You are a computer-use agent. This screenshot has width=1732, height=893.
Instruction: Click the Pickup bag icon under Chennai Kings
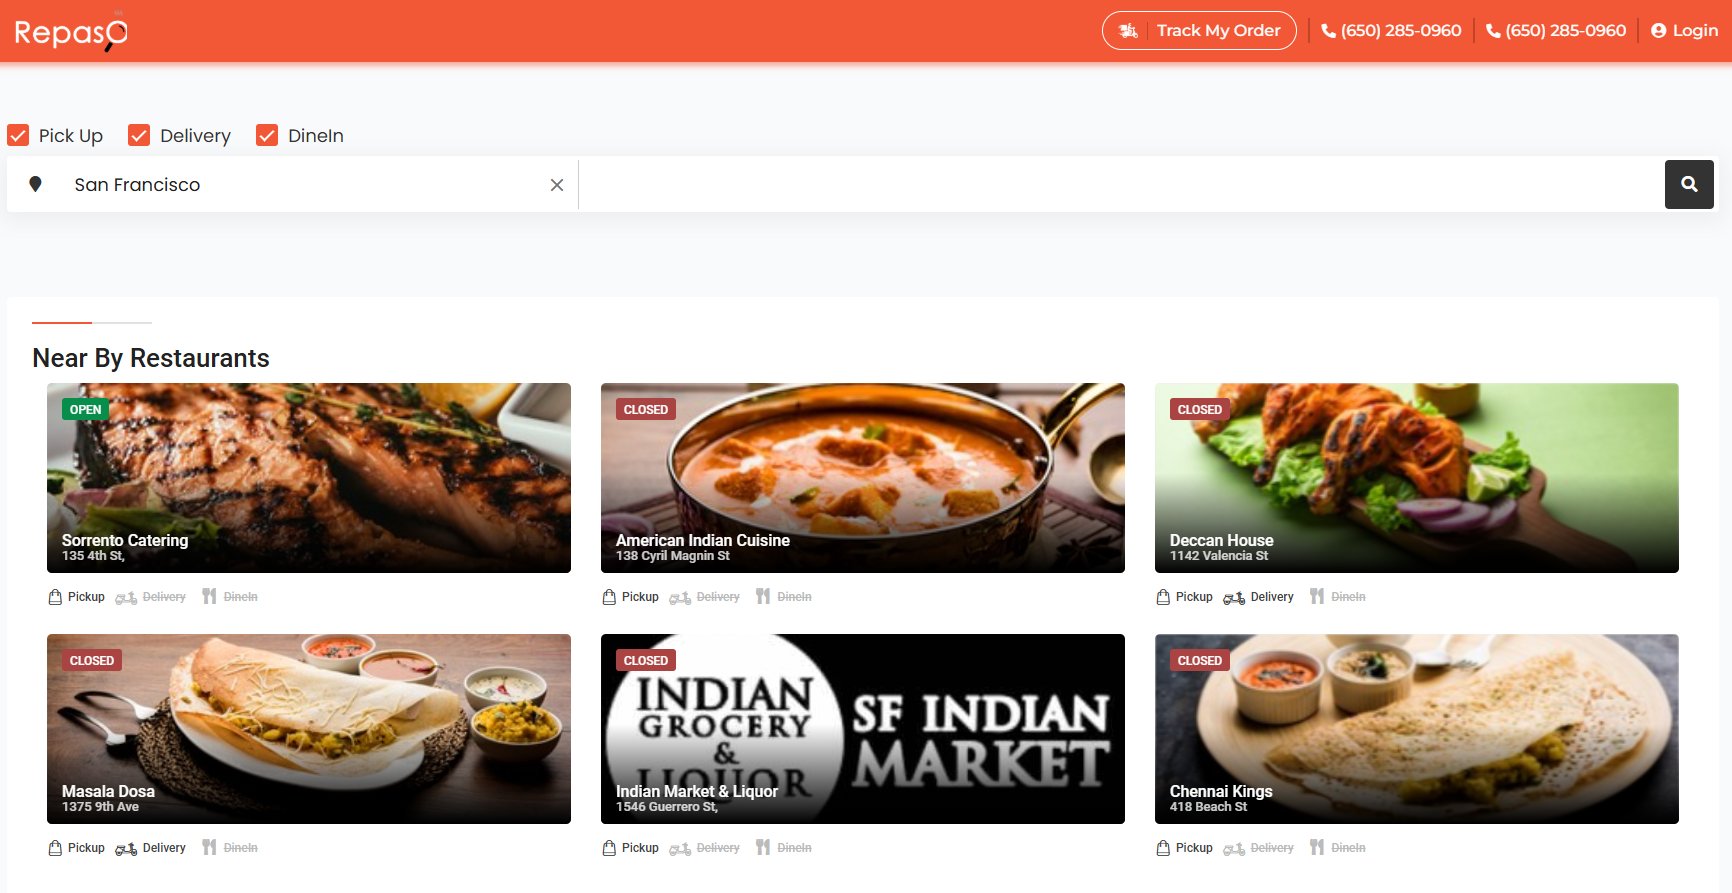click(x=1163, y=848)
